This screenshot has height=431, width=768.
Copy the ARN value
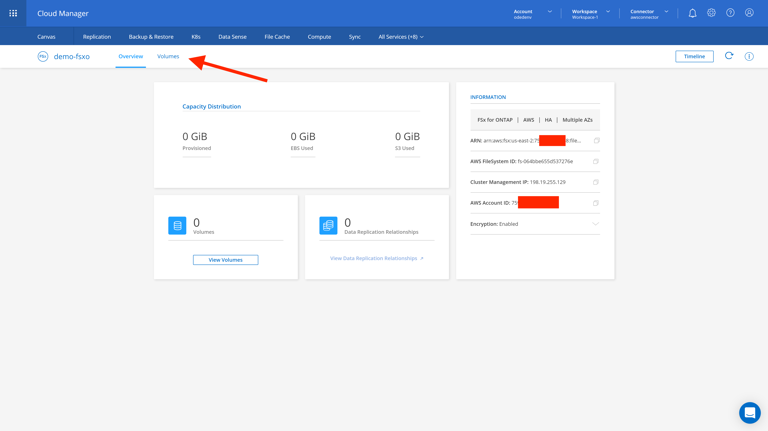point(596,141)
